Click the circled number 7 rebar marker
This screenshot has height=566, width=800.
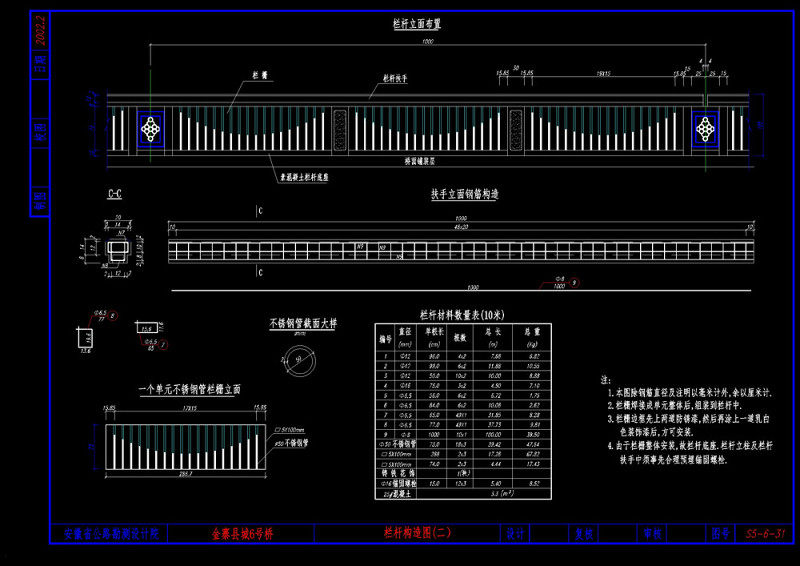coord(163,346)
